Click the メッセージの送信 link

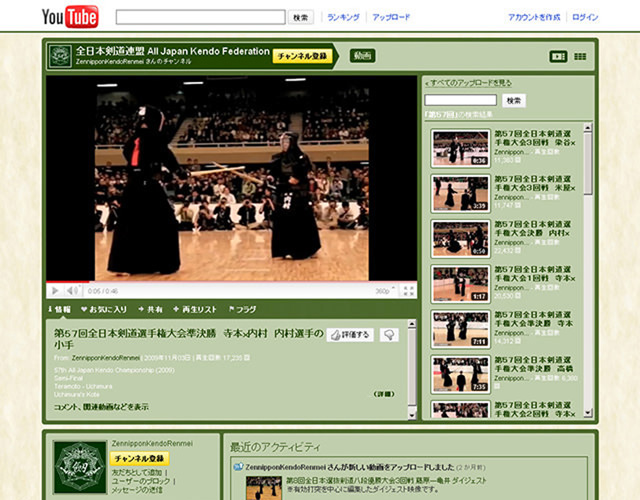(x=137, y=490)
